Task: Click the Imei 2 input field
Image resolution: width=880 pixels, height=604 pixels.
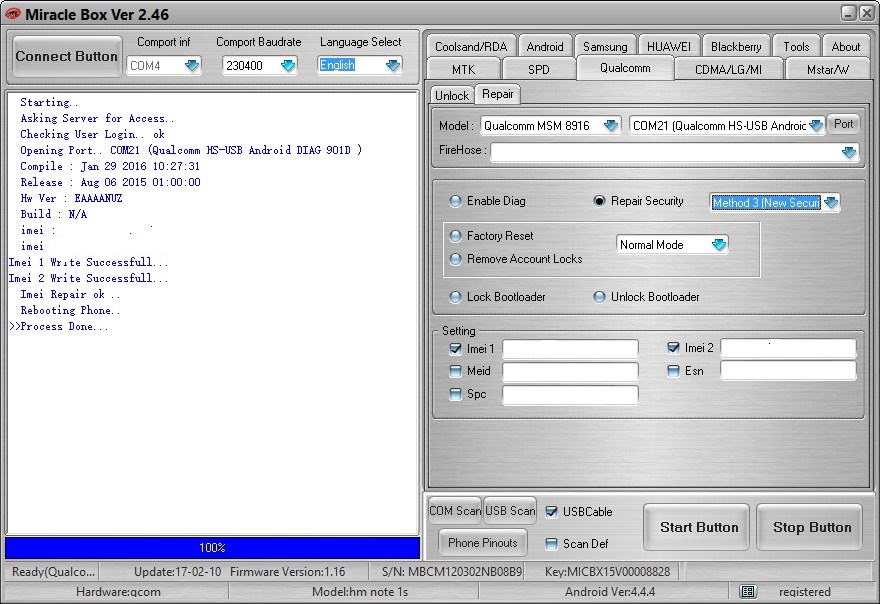Action: point(788,348)
